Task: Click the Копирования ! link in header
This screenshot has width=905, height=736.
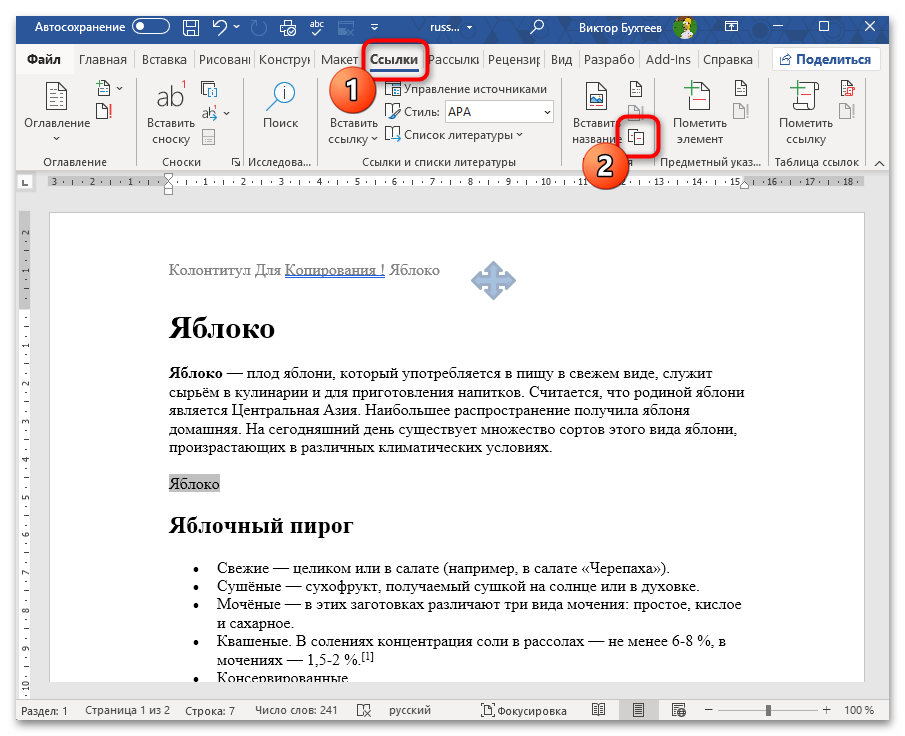Action: pos(335,270)
